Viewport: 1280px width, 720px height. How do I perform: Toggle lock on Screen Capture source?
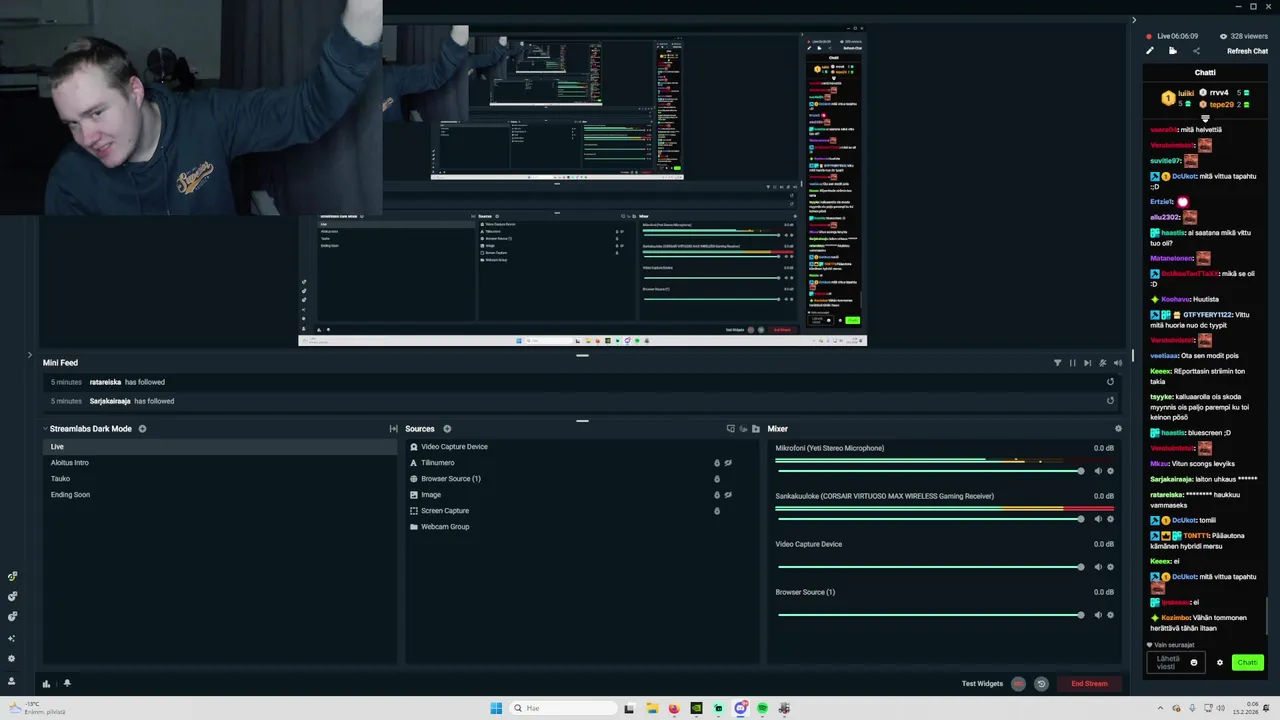[716, 511]
